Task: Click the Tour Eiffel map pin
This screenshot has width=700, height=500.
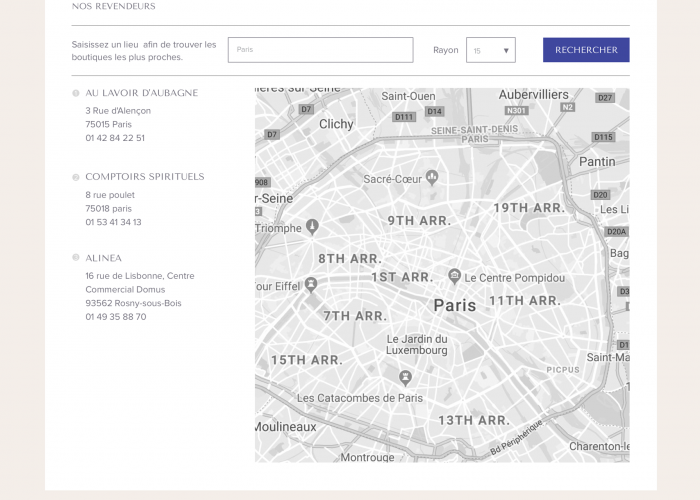Action: point(311,284)
